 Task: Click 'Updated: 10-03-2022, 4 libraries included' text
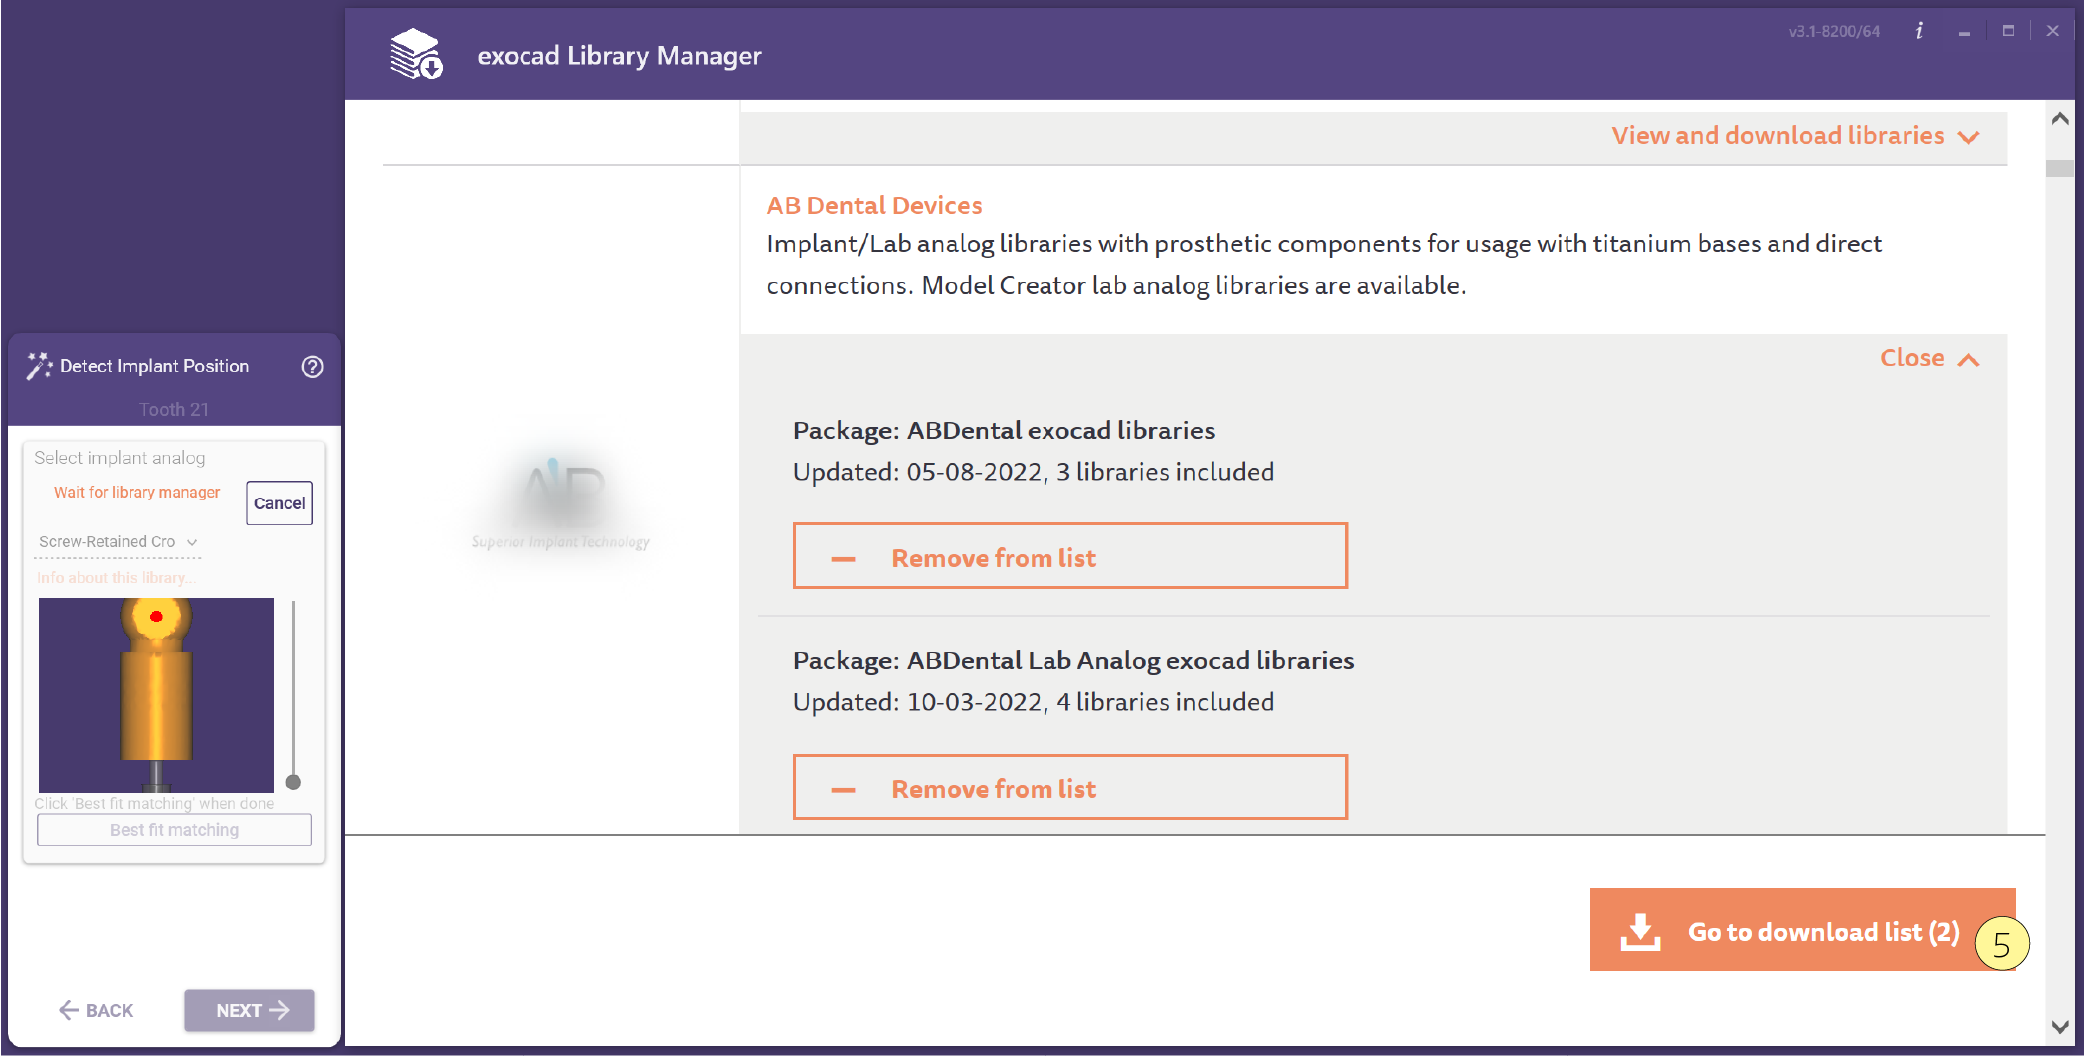[x=1033, y=702]
